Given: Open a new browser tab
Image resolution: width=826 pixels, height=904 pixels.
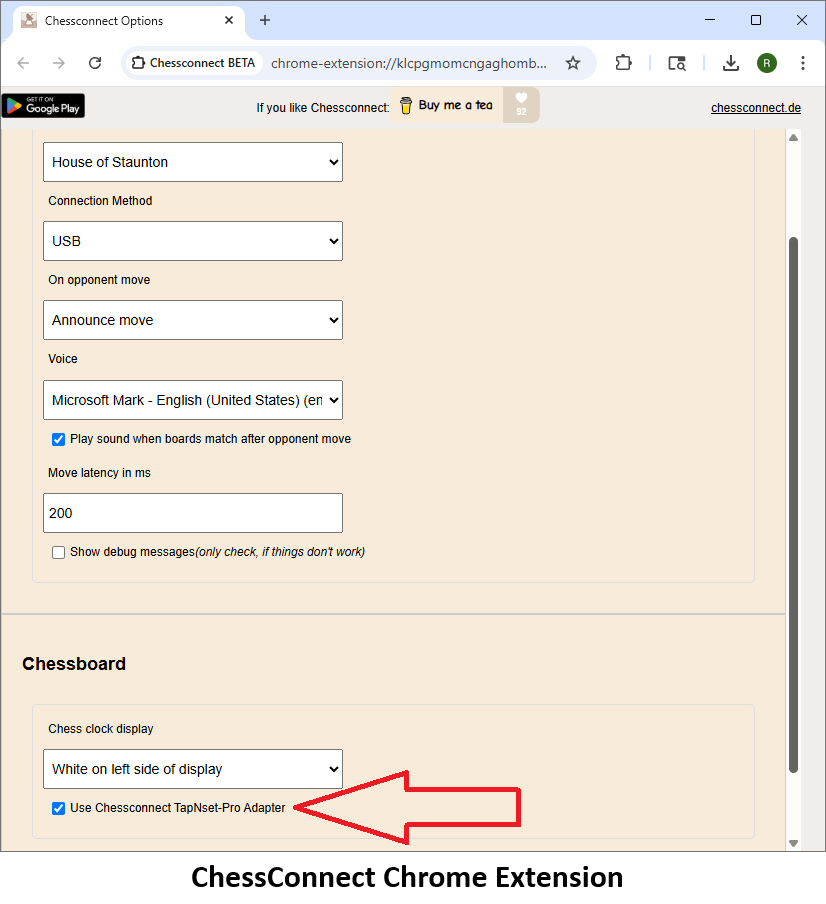Looking at the screenshot, I should click(265, 20).
